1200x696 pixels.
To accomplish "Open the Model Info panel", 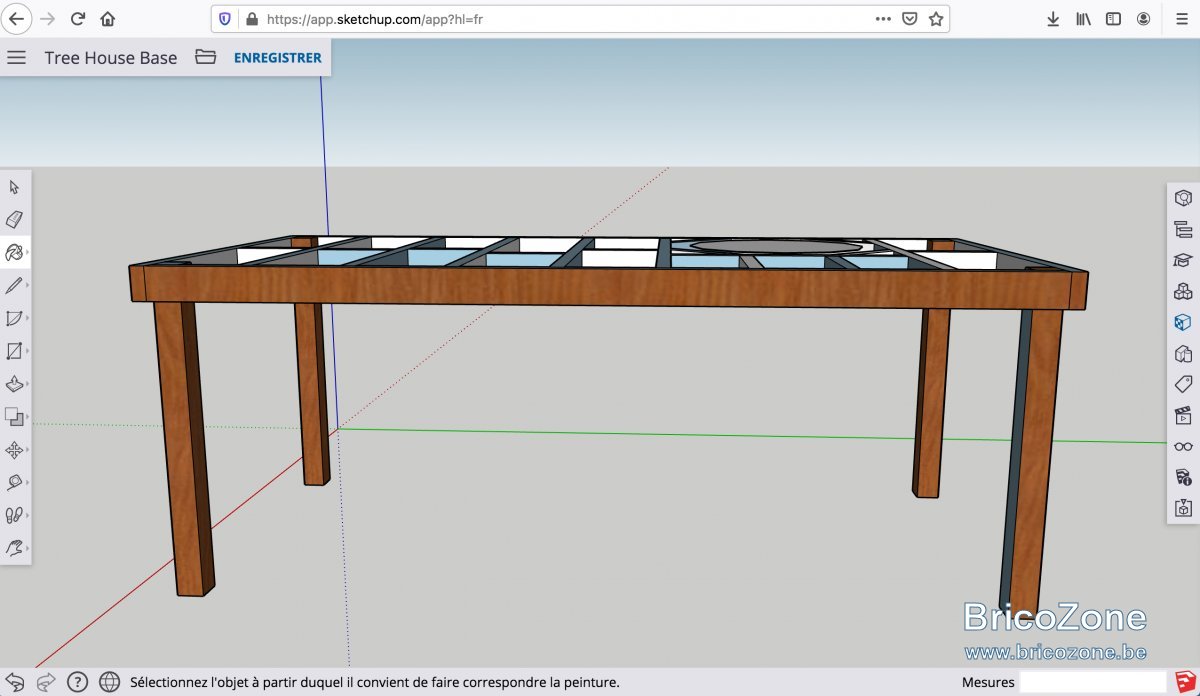I will [x=1183, y=477].
